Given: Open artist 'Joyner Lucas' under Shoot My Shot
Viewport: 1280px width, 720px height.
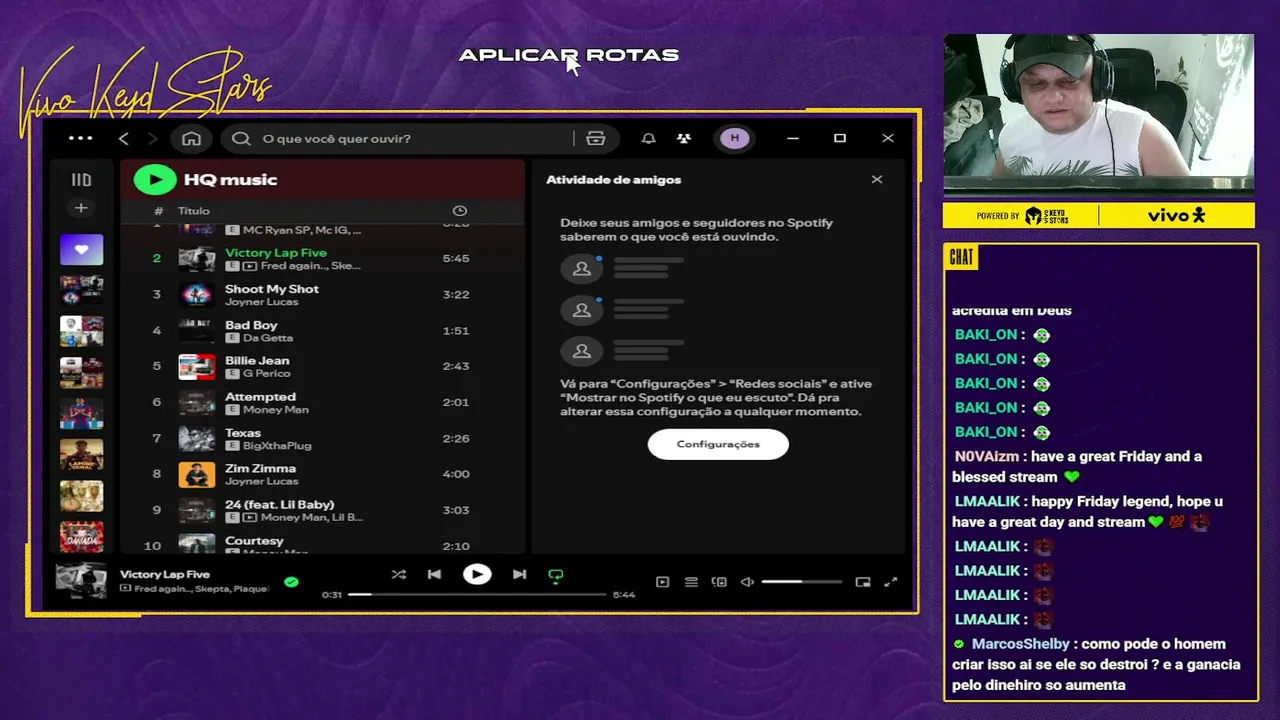Looking at the screenshot, I should click(x=262, y=302).
